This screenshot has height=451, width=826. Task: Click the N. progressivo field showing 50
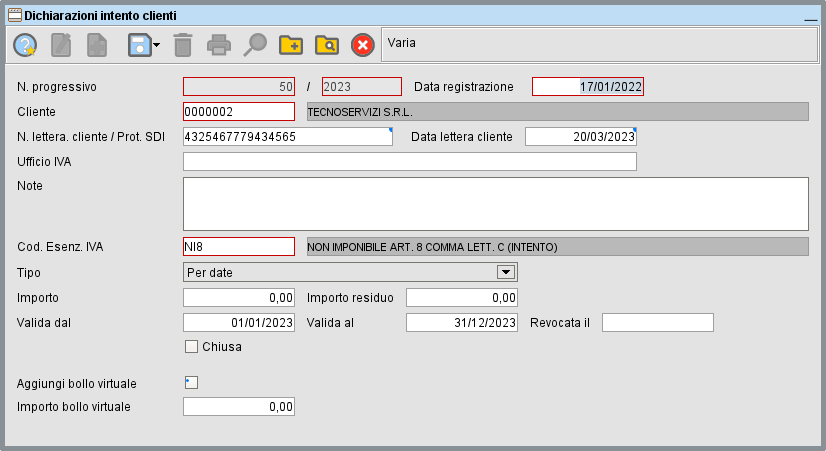239,86
